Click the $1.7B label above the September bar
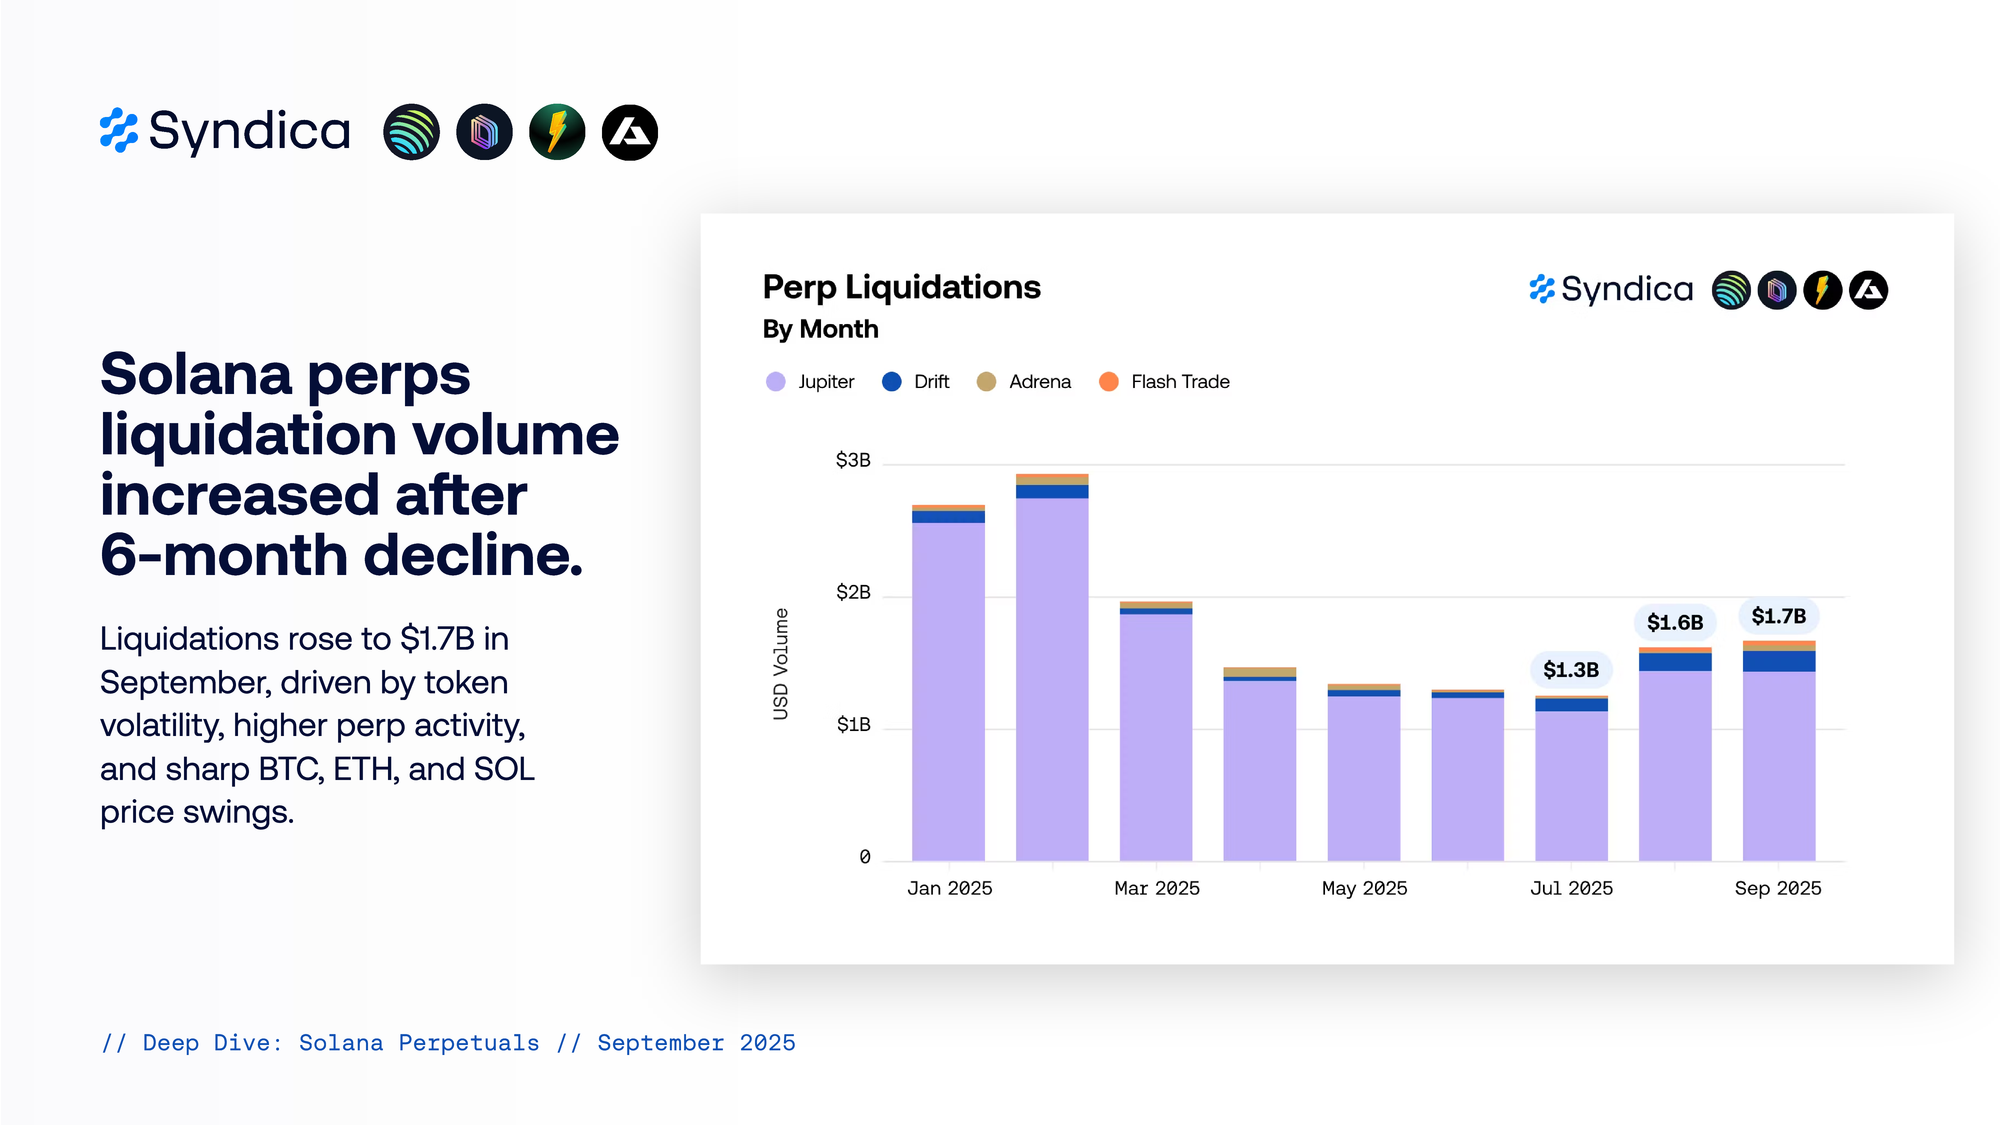The width and height of the screenshot is (2000, 1125). coord(1778,616)
